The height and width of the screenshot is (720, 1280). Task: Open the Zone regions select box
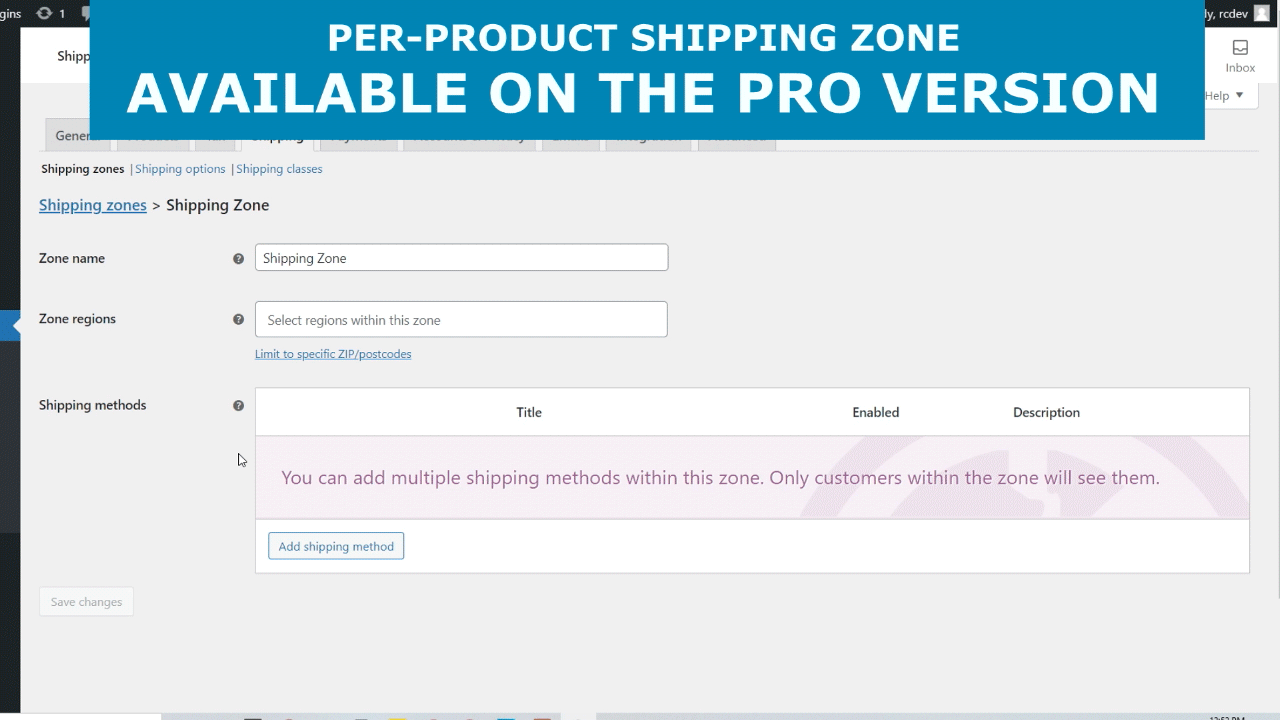click(x=461, y=320)
